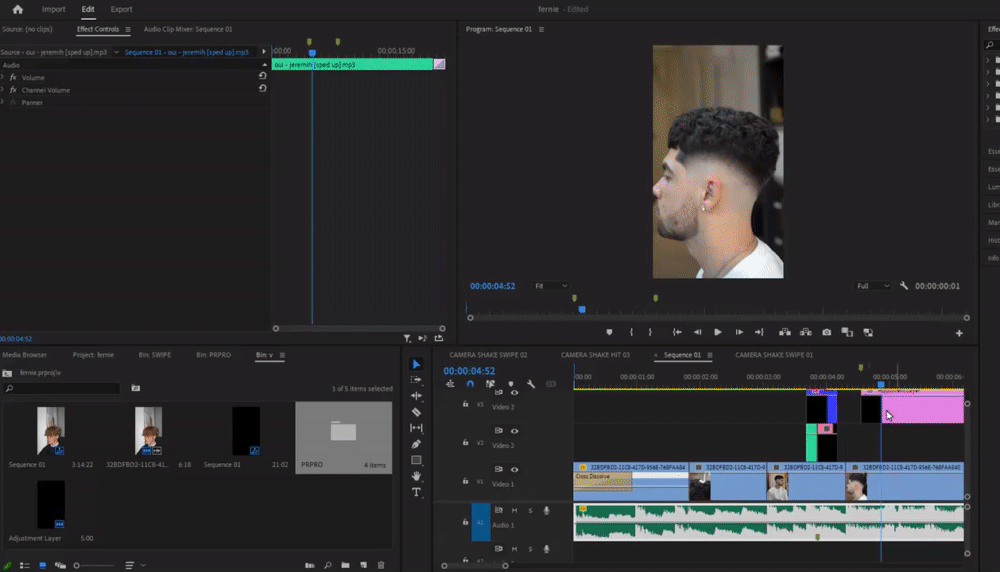Select the Rectangle tool
The height and width of the screenshot is (572, 1000).
tap(416, 460)
